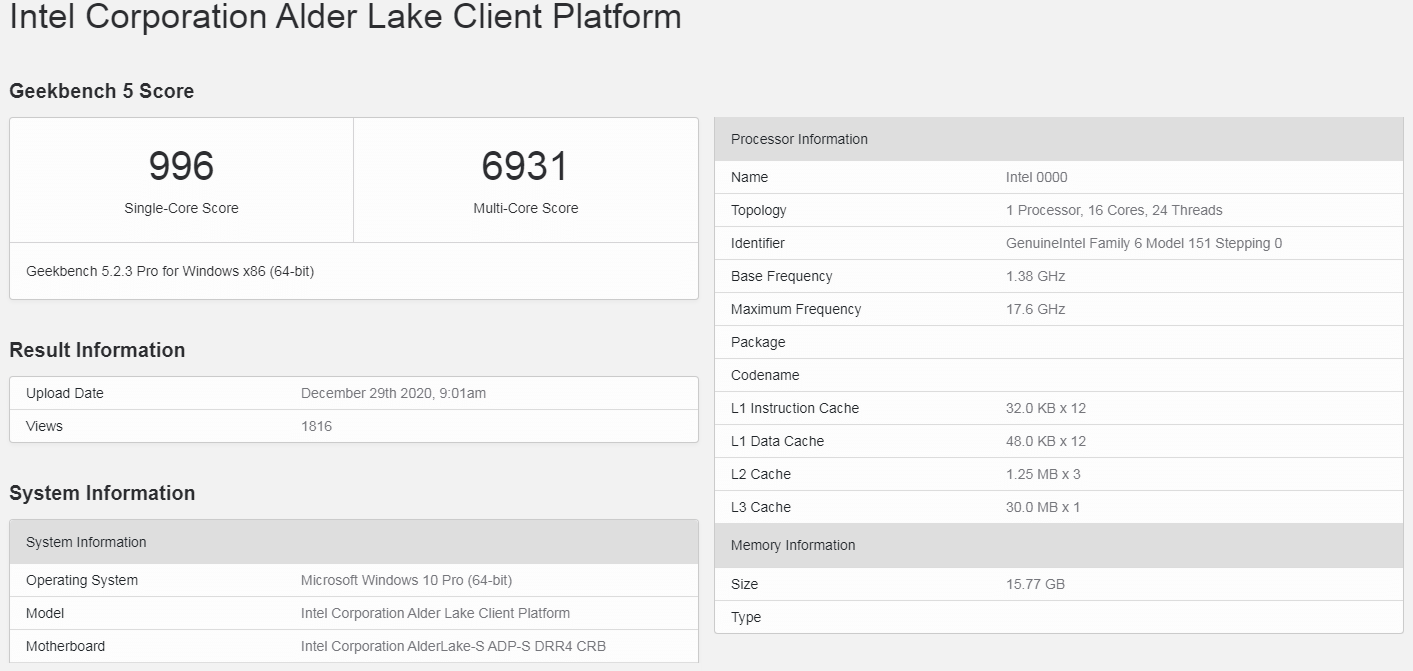Select the views count 1816
Viewport: 1413px width, 671px height.
click(316, 426)
